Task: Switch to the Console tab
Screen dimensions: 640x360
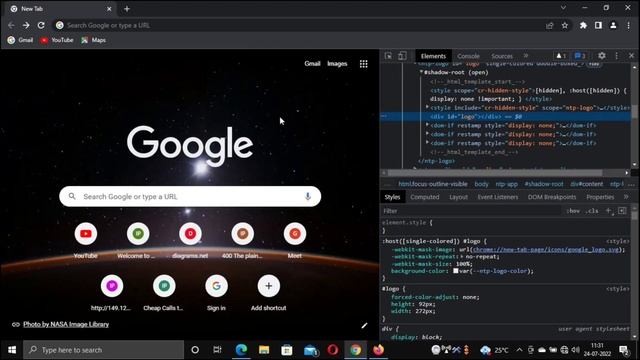Action: 468,56
